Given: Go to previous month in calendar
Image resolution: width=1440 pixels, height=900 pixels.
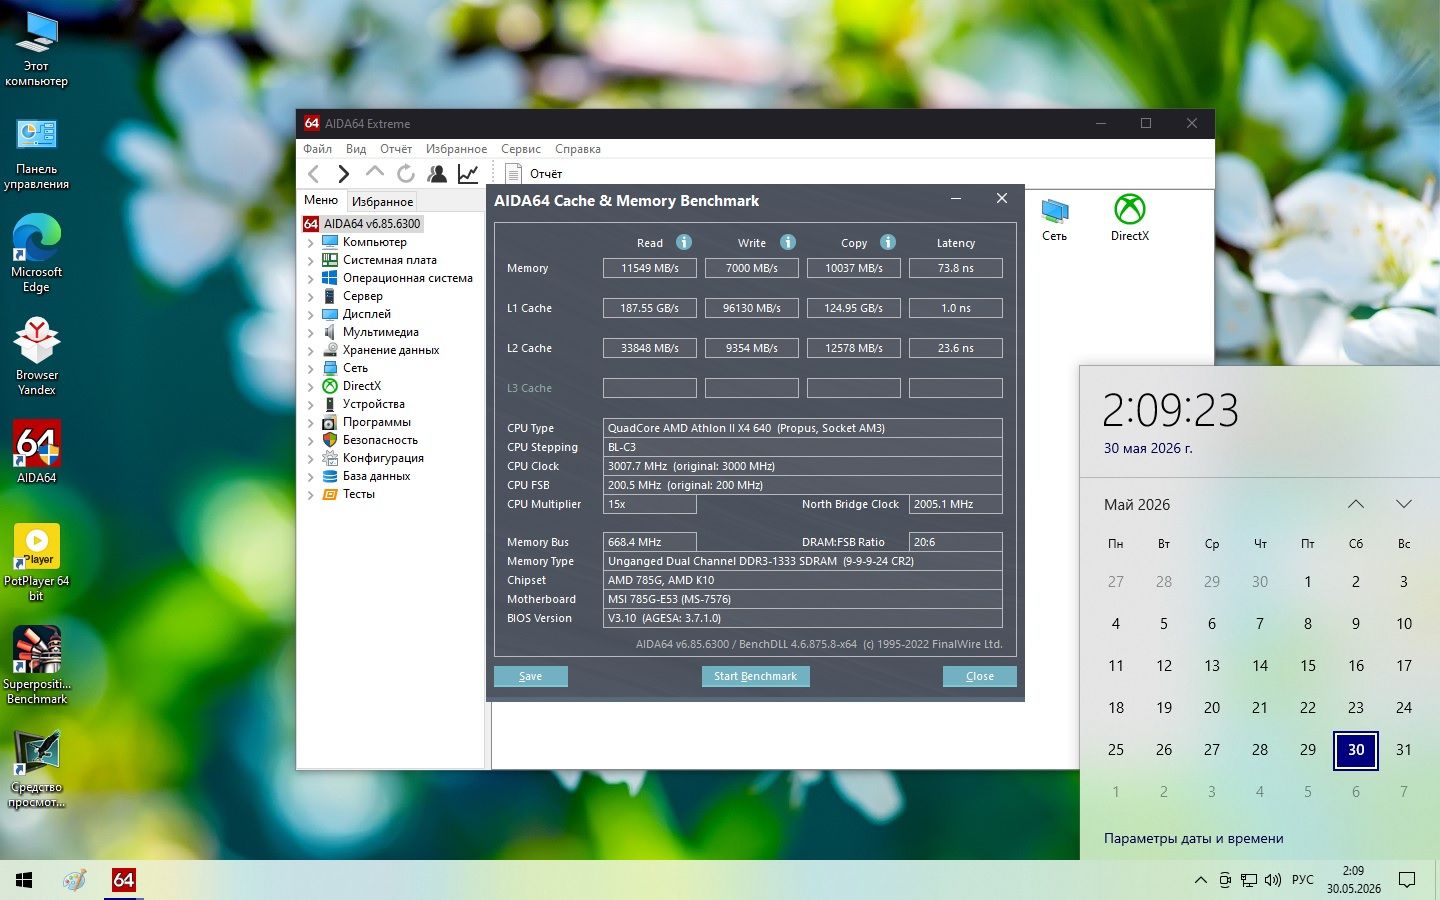Looking at the screenshot, I should pos(1356,504).
